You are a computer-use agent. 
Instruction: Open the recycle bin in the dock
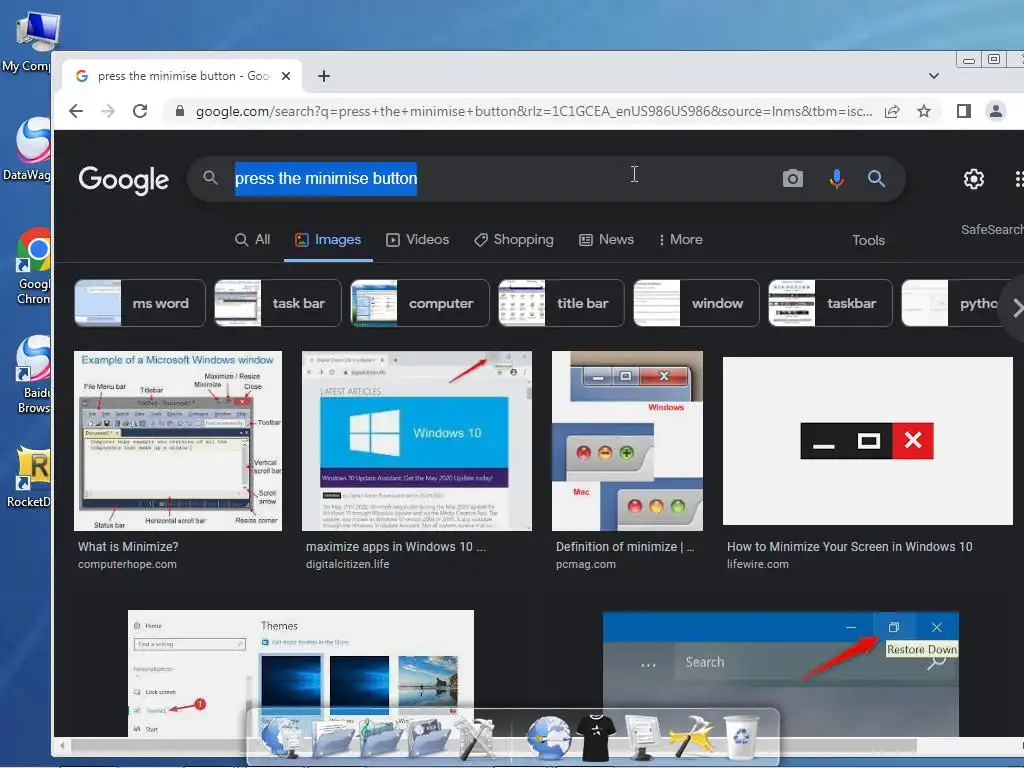coord(741,737)
